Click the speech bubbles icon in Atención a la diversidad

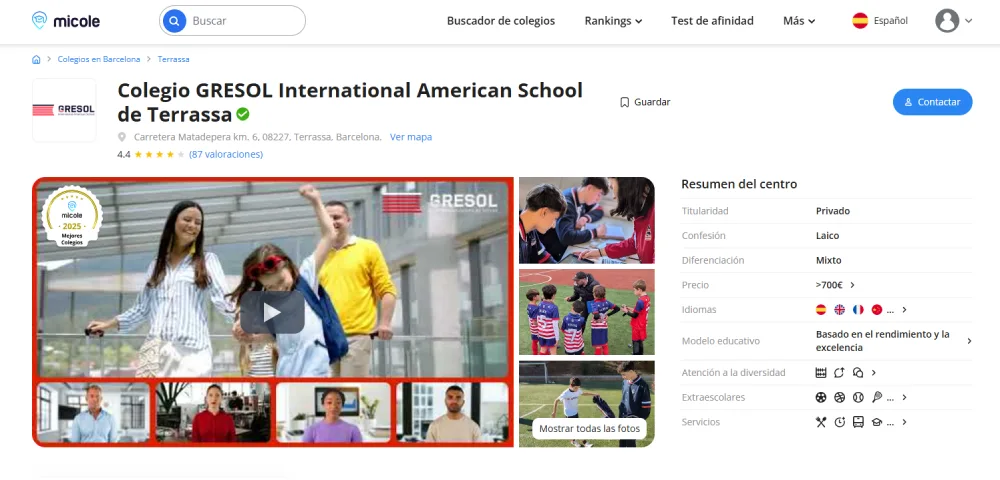(858, 373)
